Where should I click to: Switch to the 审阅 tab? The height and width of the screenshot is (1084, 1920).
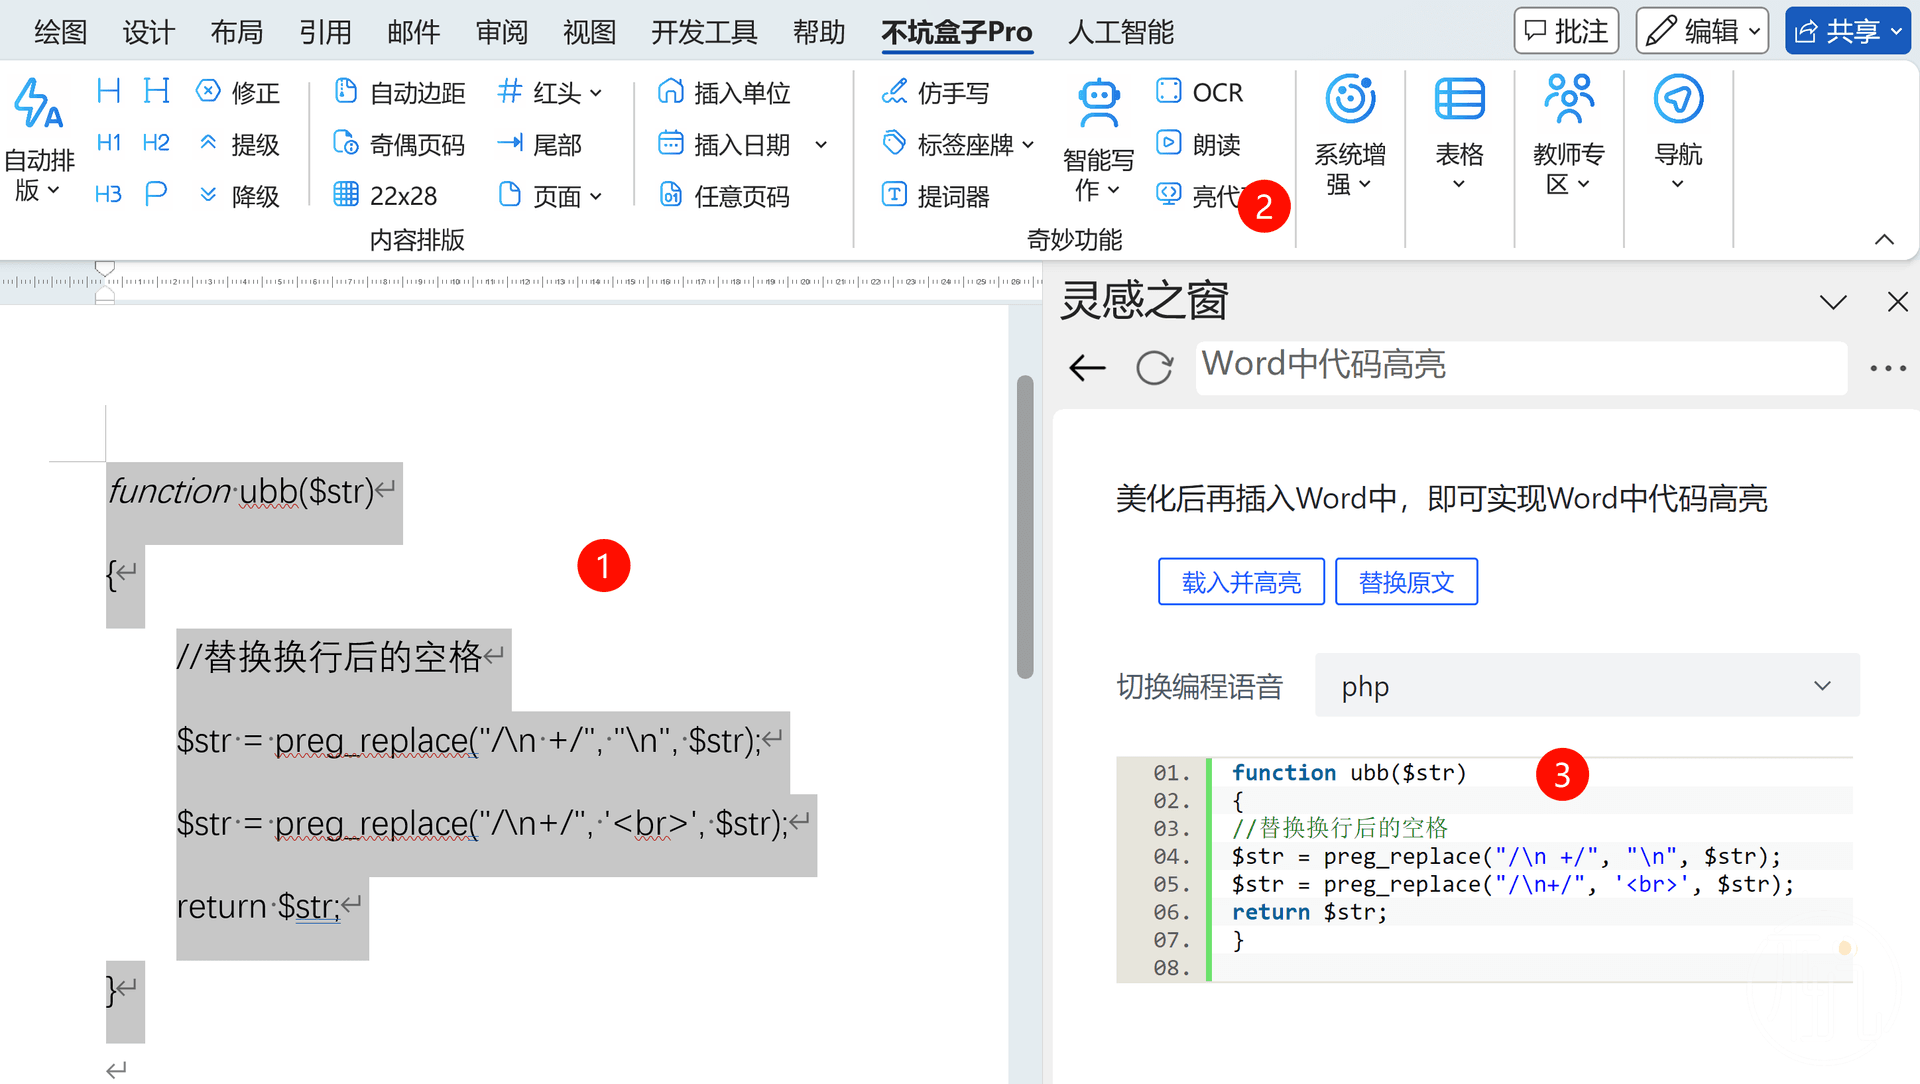coord(502,32)
